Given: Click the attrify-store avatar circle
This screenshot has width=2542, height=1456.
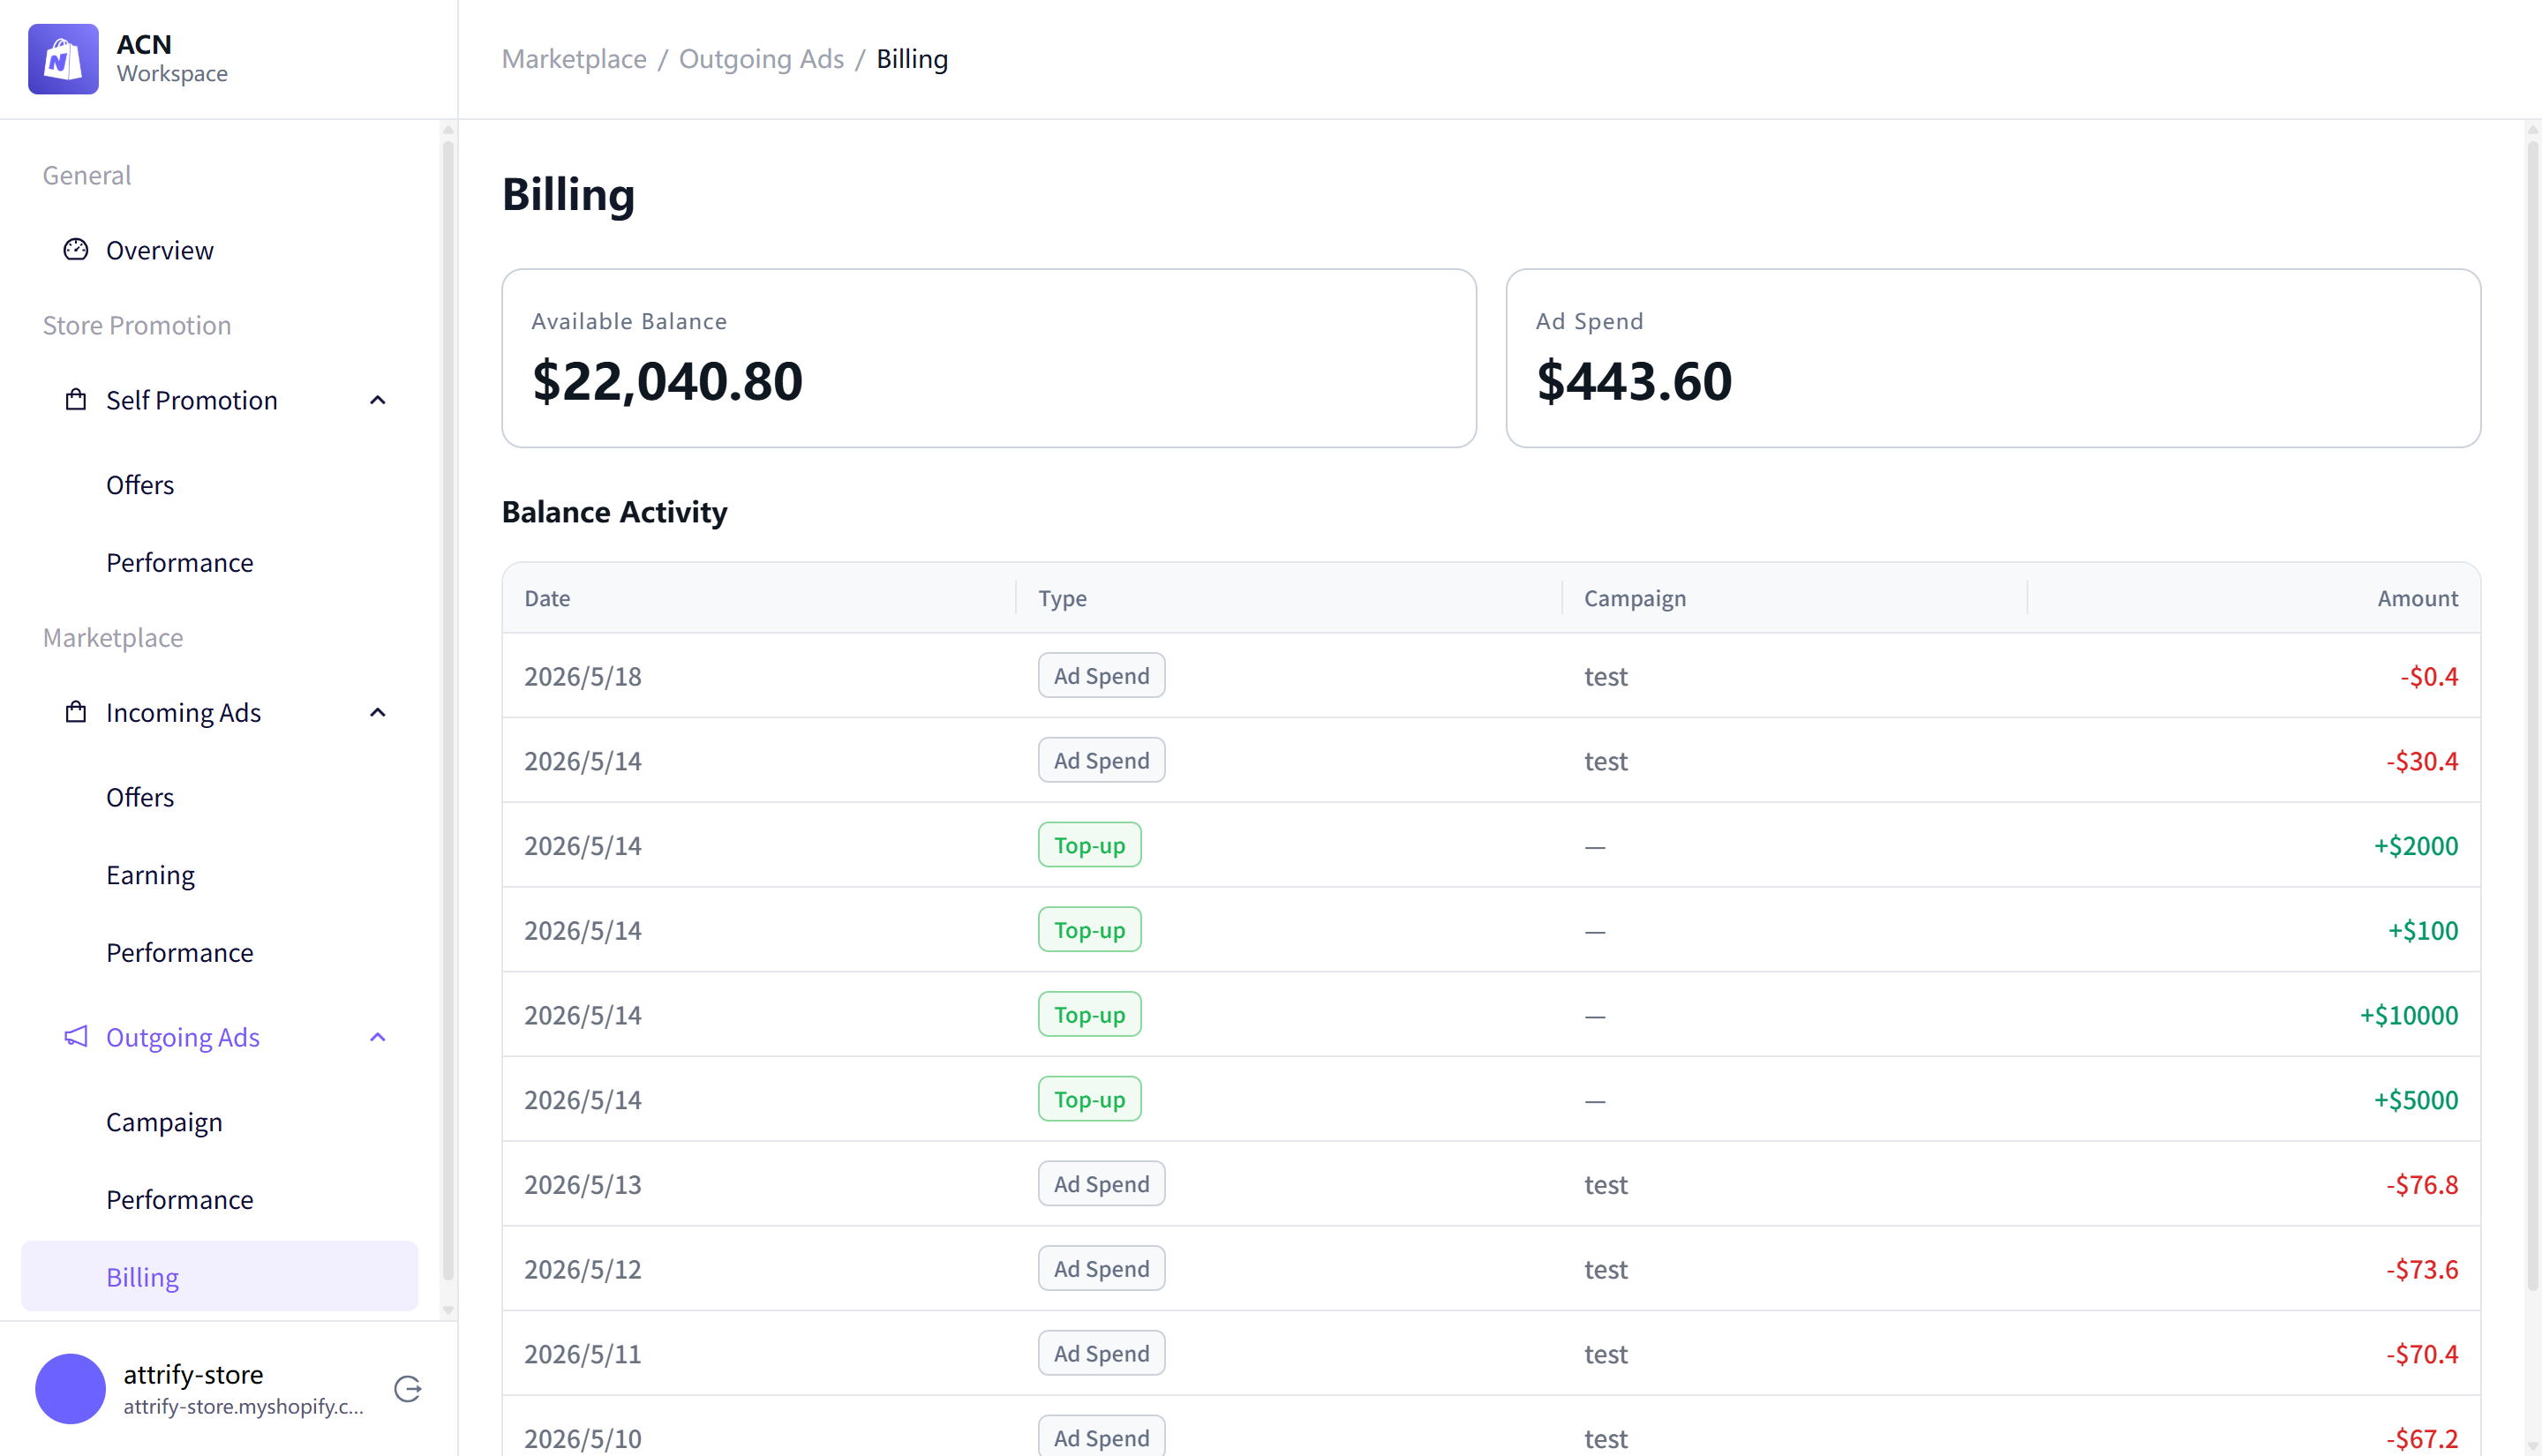Looking at the screenshot, I should coord(70,1389).
